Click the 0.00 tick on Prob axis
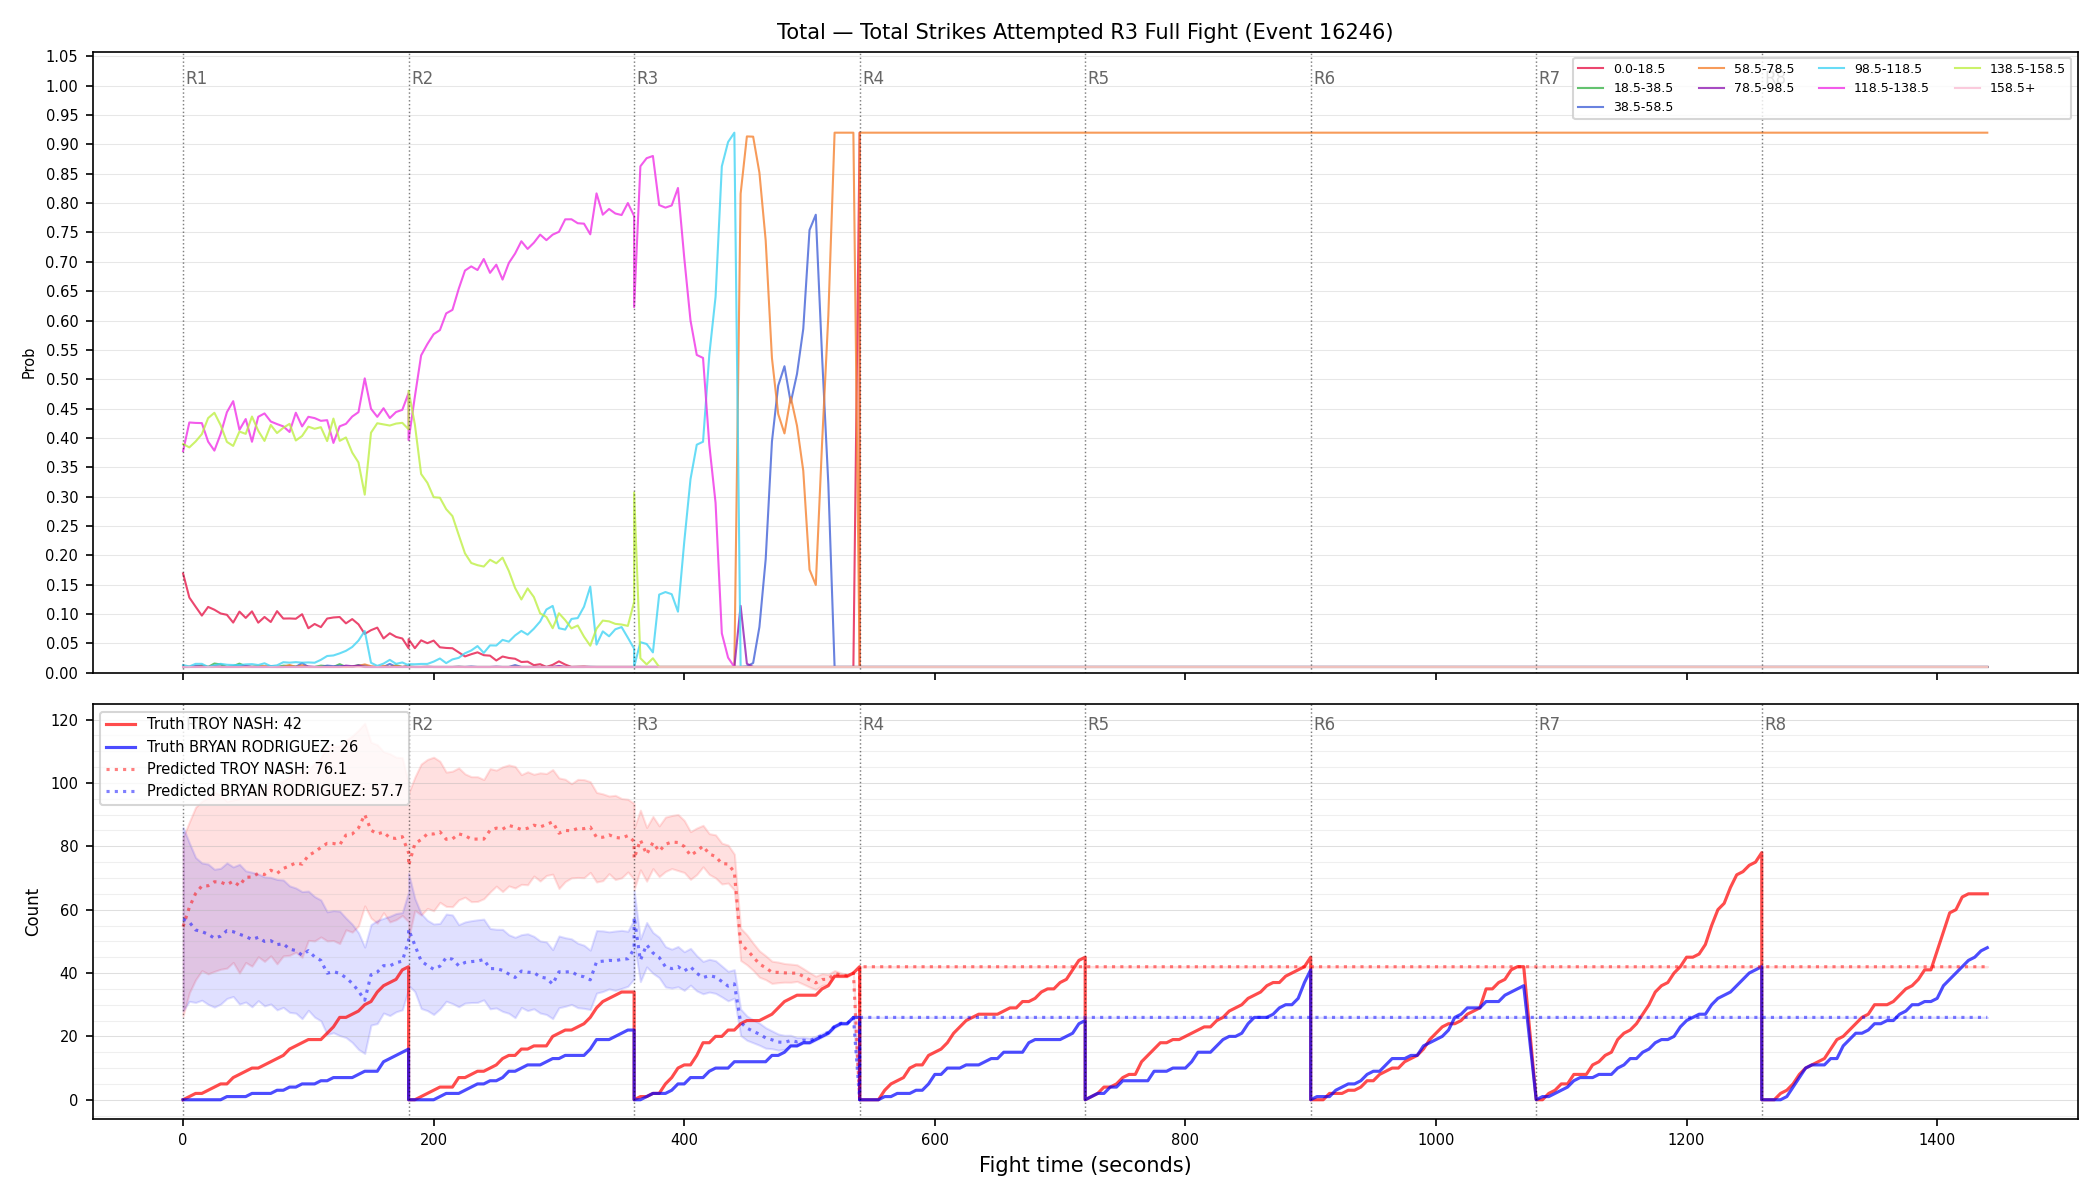Image resolution: width=2100 pixels, height=1200 pixels. [x=62, y=673]
